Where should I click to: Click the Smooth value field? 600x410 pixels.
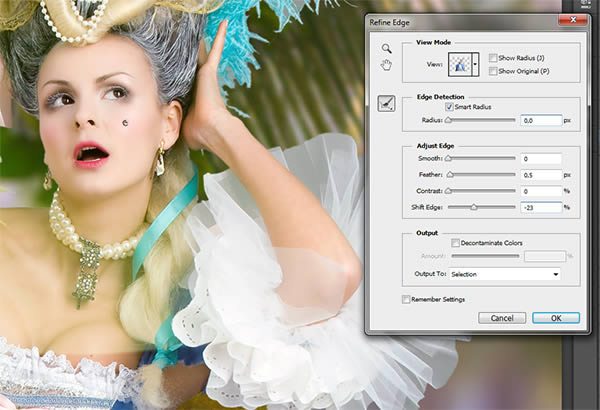click(541, 158)
